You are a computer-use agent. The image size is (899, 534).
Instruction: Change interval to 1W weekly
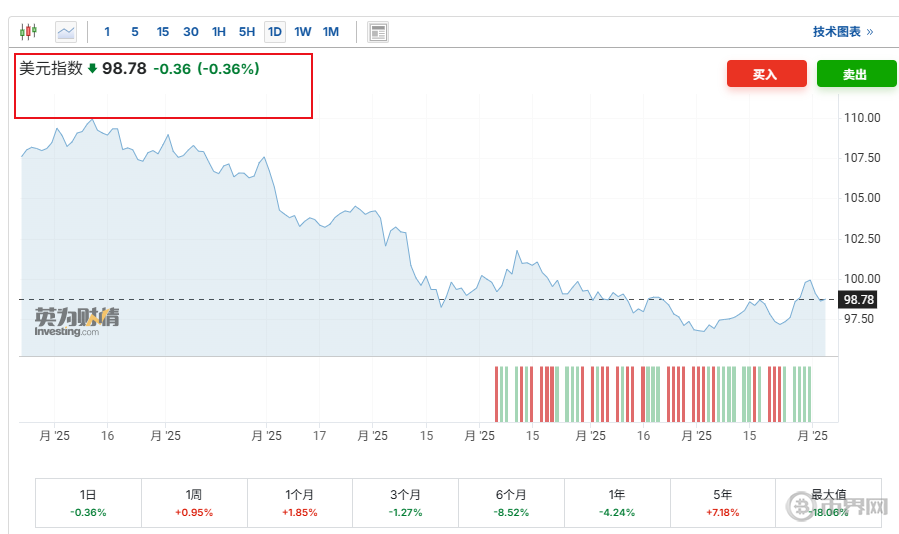[x=302, y=32]
